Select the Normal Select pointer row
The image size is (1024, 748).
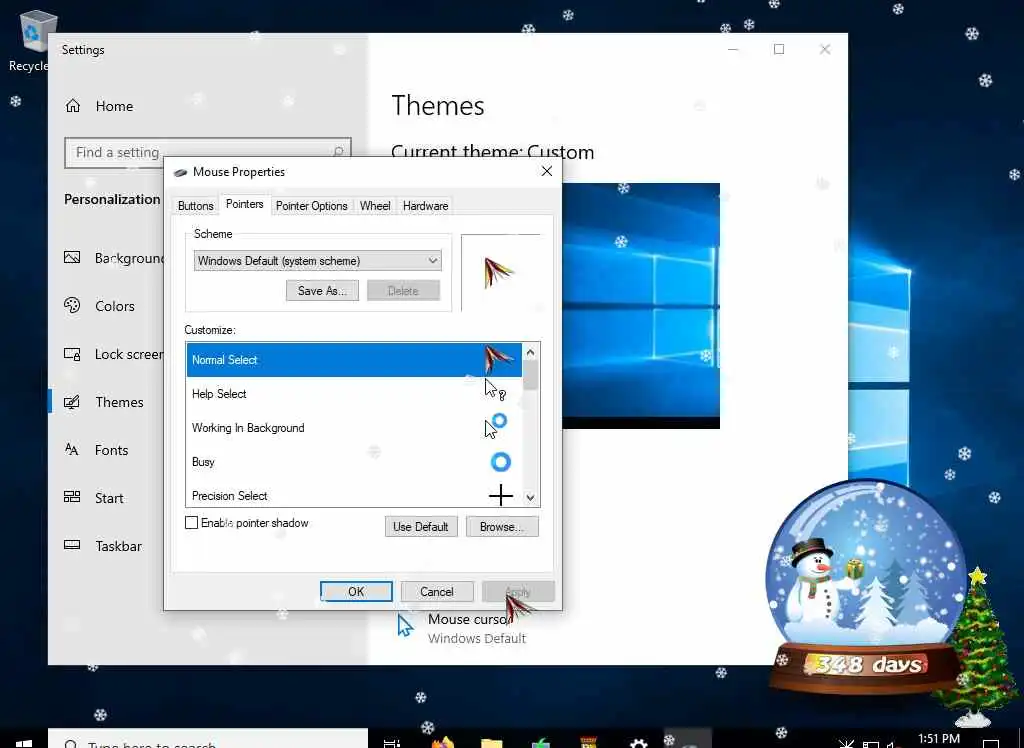354,360
